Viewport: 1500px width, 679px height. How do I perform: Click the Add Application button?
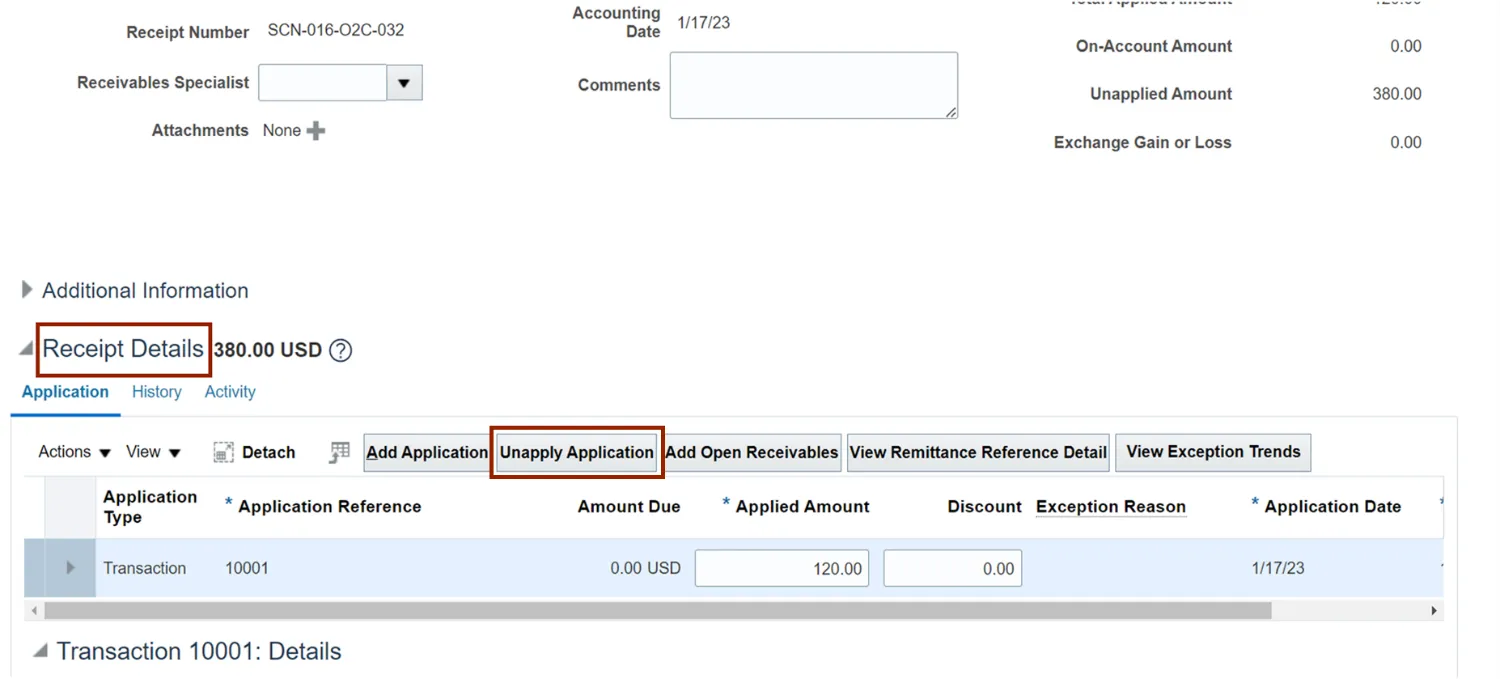427,453
